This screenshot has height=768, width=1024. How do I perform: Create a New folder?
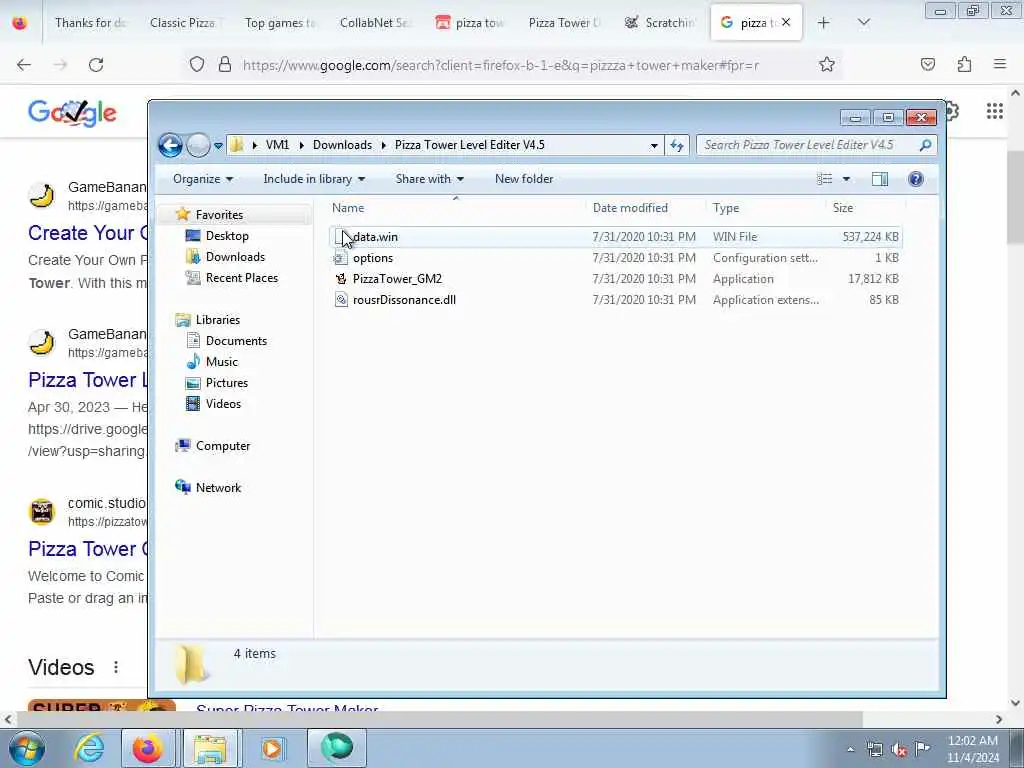[x=524, y=179]
